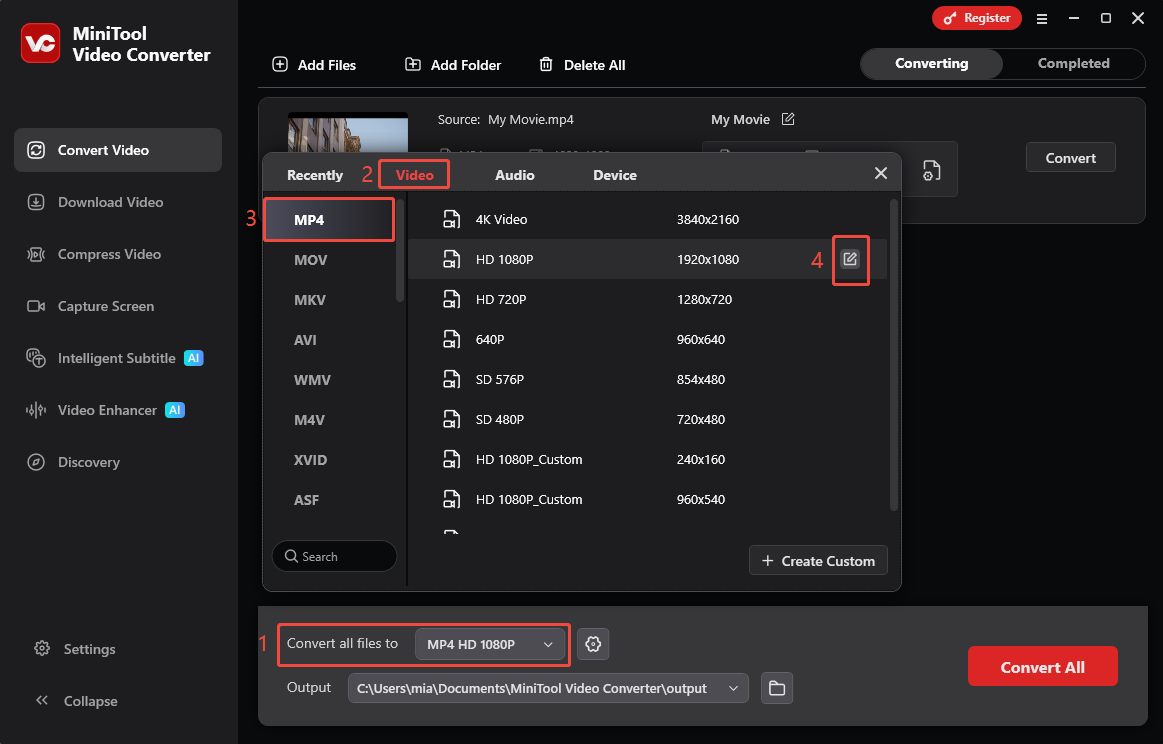Open the batch conversion settings gear
Screen dimensions: 1163x744
click(593, 644)
